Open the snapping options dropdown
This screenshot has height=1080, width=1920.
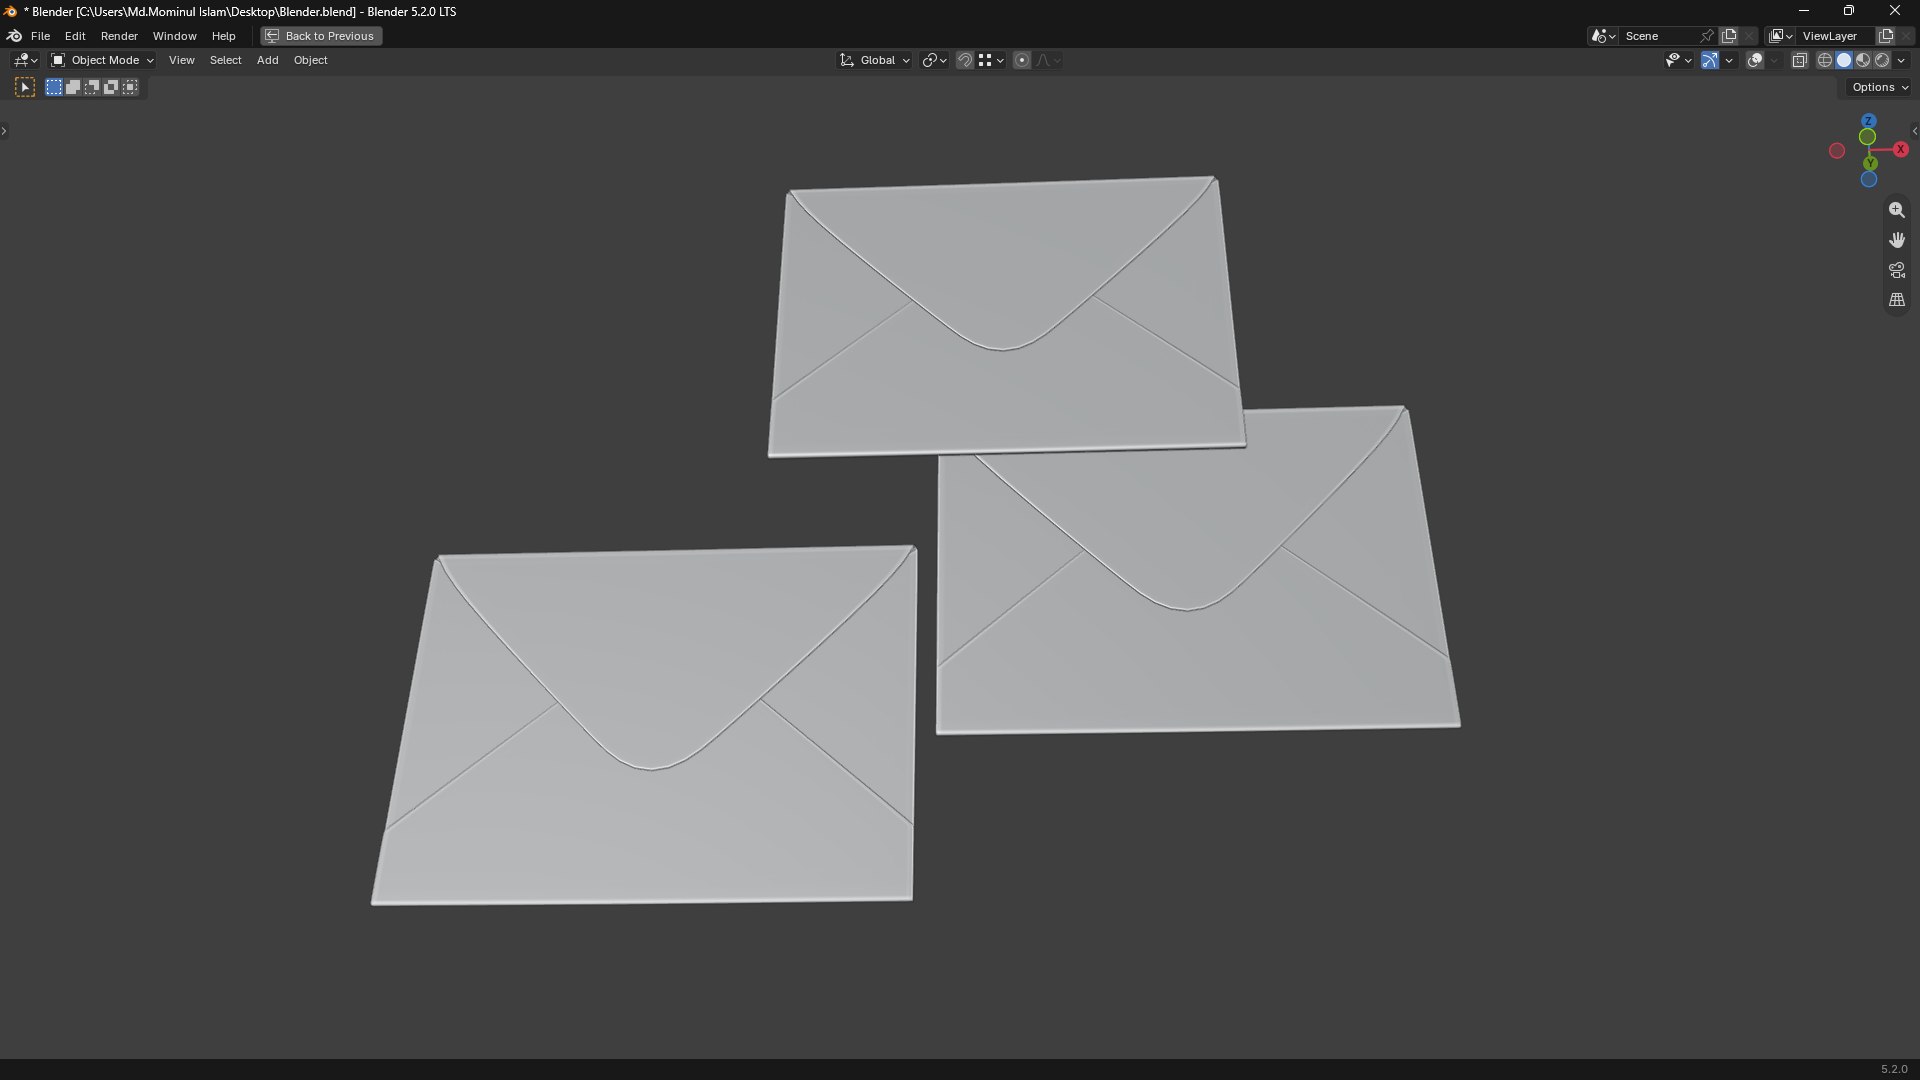pyautogui.click(x=991, y=60)
